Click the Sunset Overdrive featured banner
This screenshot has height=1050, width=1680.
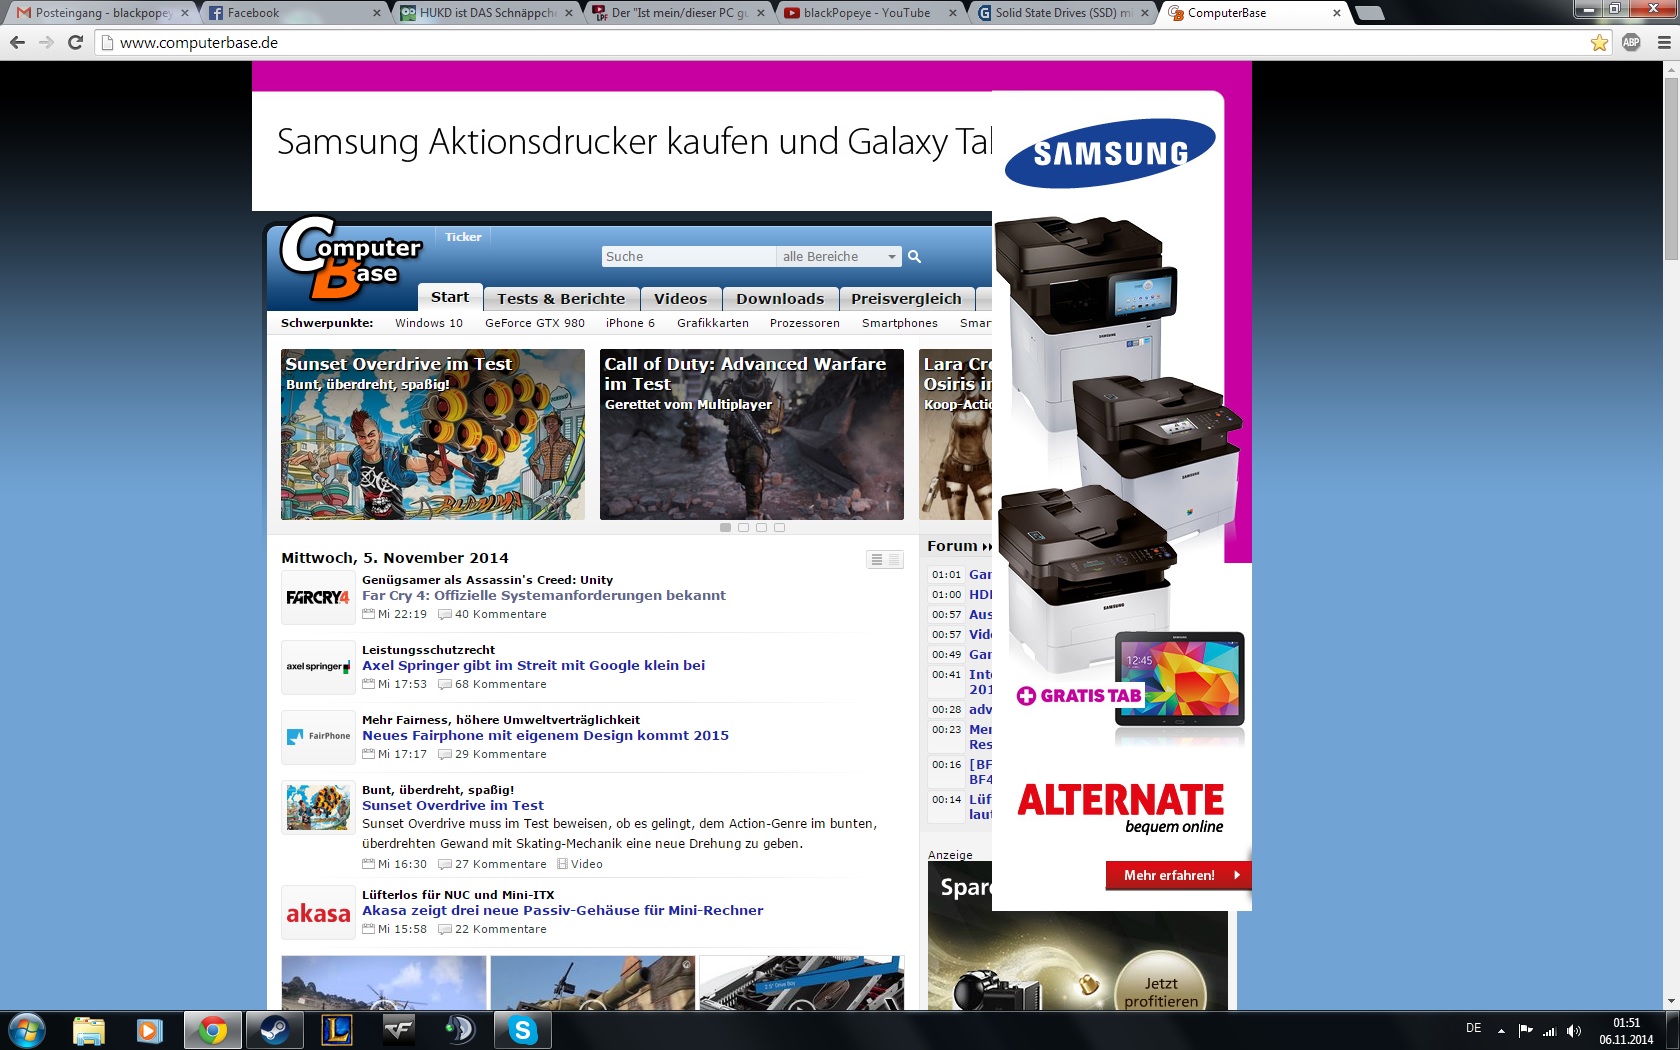coord(433,434)
